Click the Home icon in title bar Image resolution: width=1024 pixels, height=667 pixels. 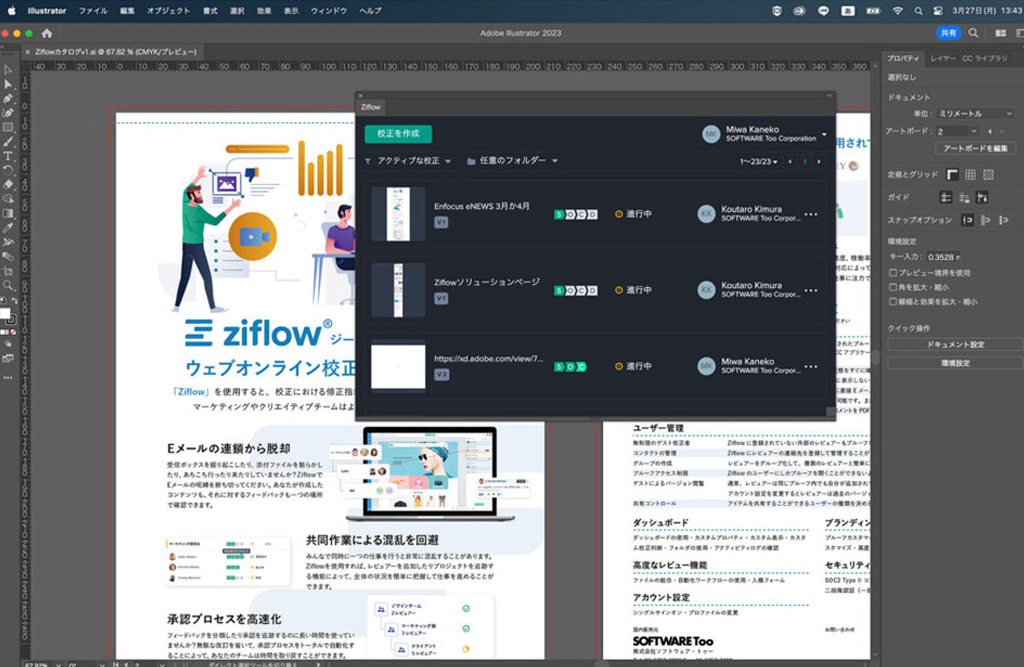(x=47, y=33)
